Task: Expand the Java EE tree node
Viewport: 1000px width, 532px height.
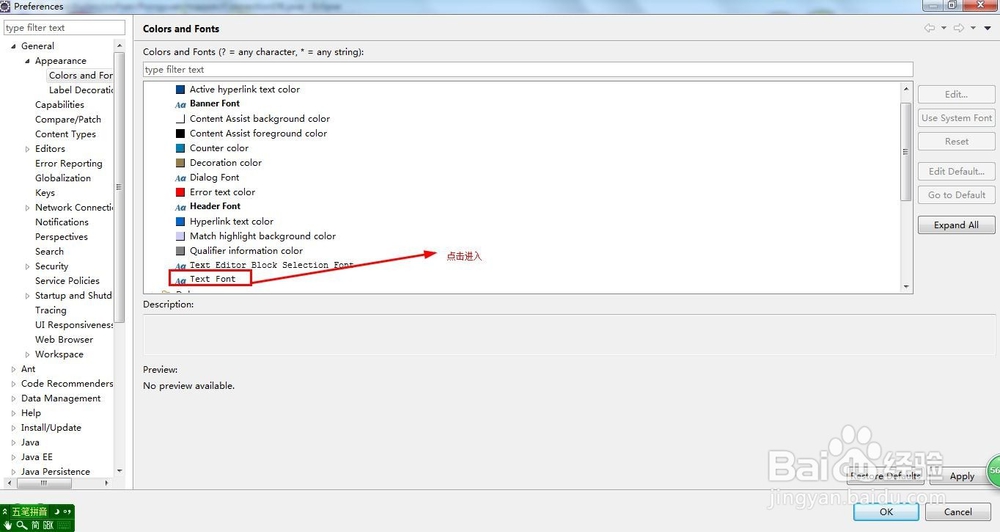Action: 13,457
